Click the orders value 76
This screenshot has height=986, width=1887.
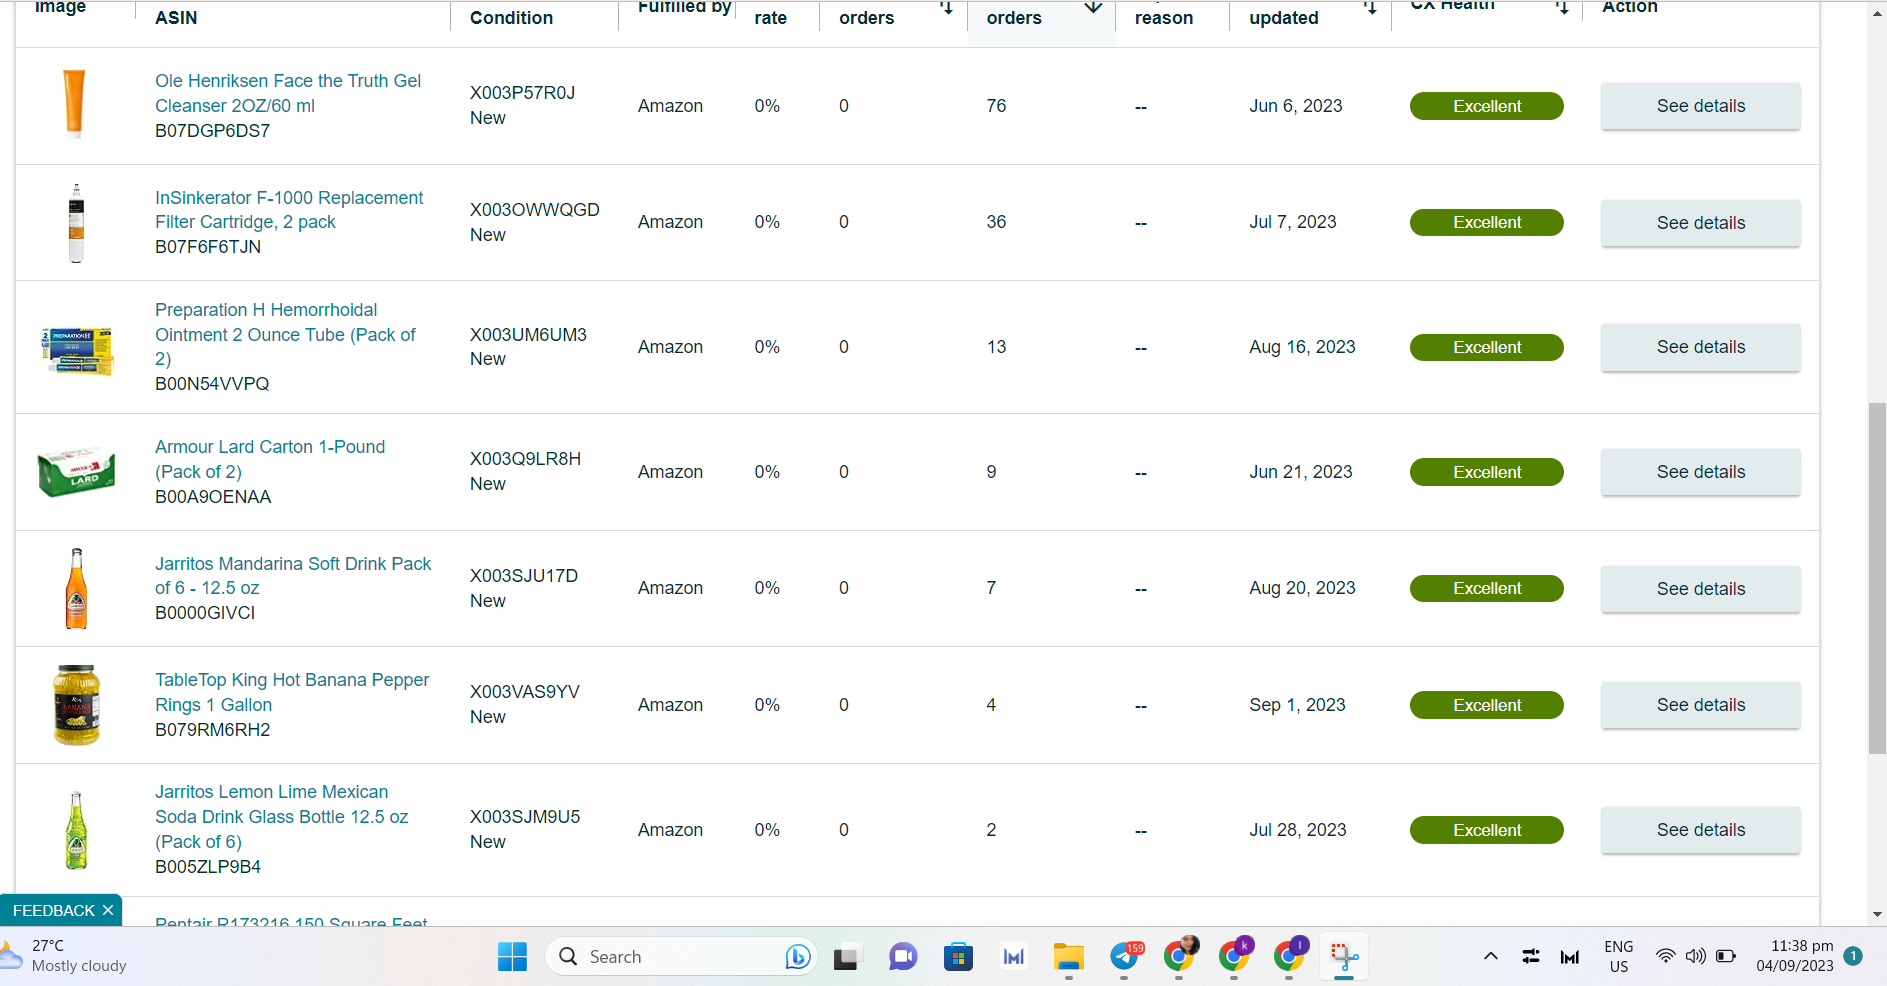(996, 106)
